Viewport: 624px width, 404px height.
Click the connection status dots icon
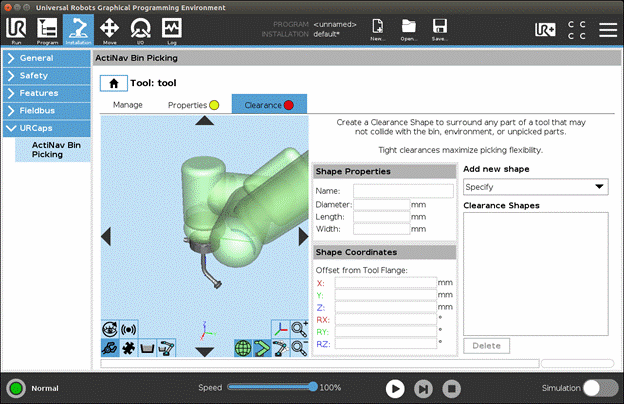pyautogui.click(x=577, y=30)
